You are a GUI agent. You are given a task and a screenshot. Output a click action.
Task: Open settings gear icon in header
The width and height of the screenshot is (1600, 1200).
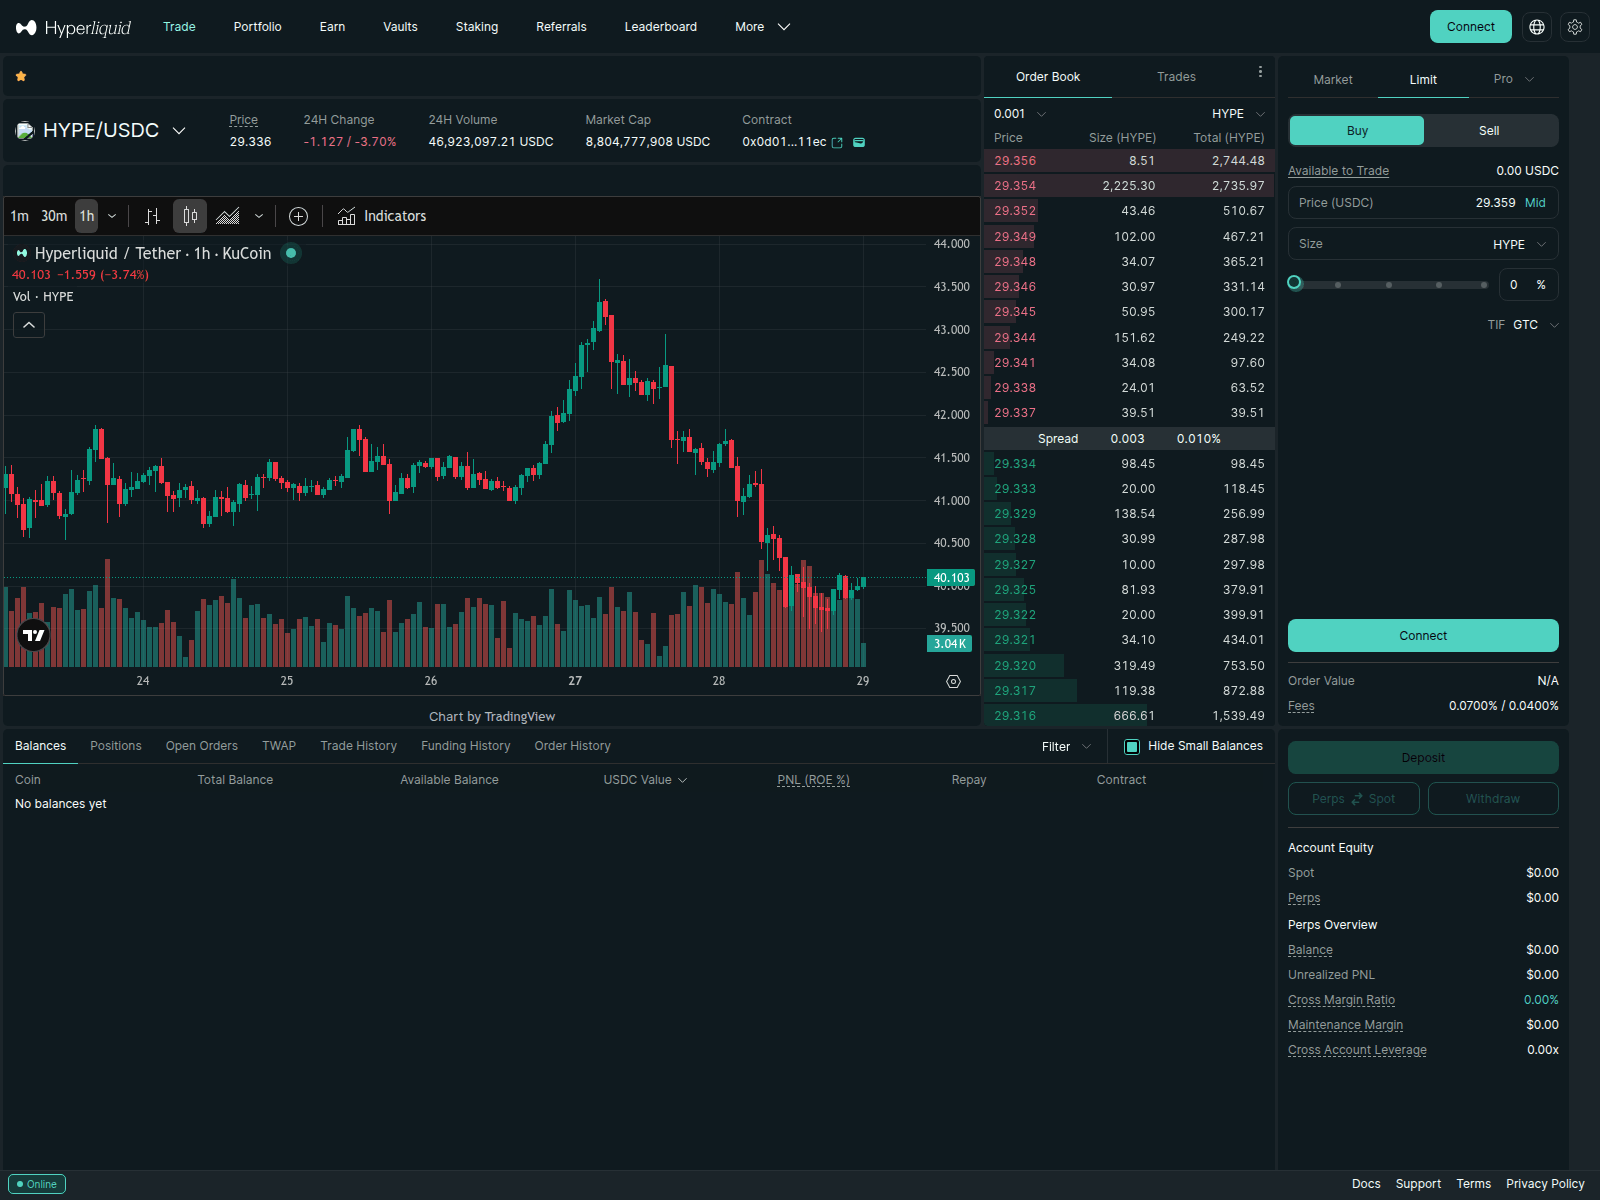(1575, 27)
